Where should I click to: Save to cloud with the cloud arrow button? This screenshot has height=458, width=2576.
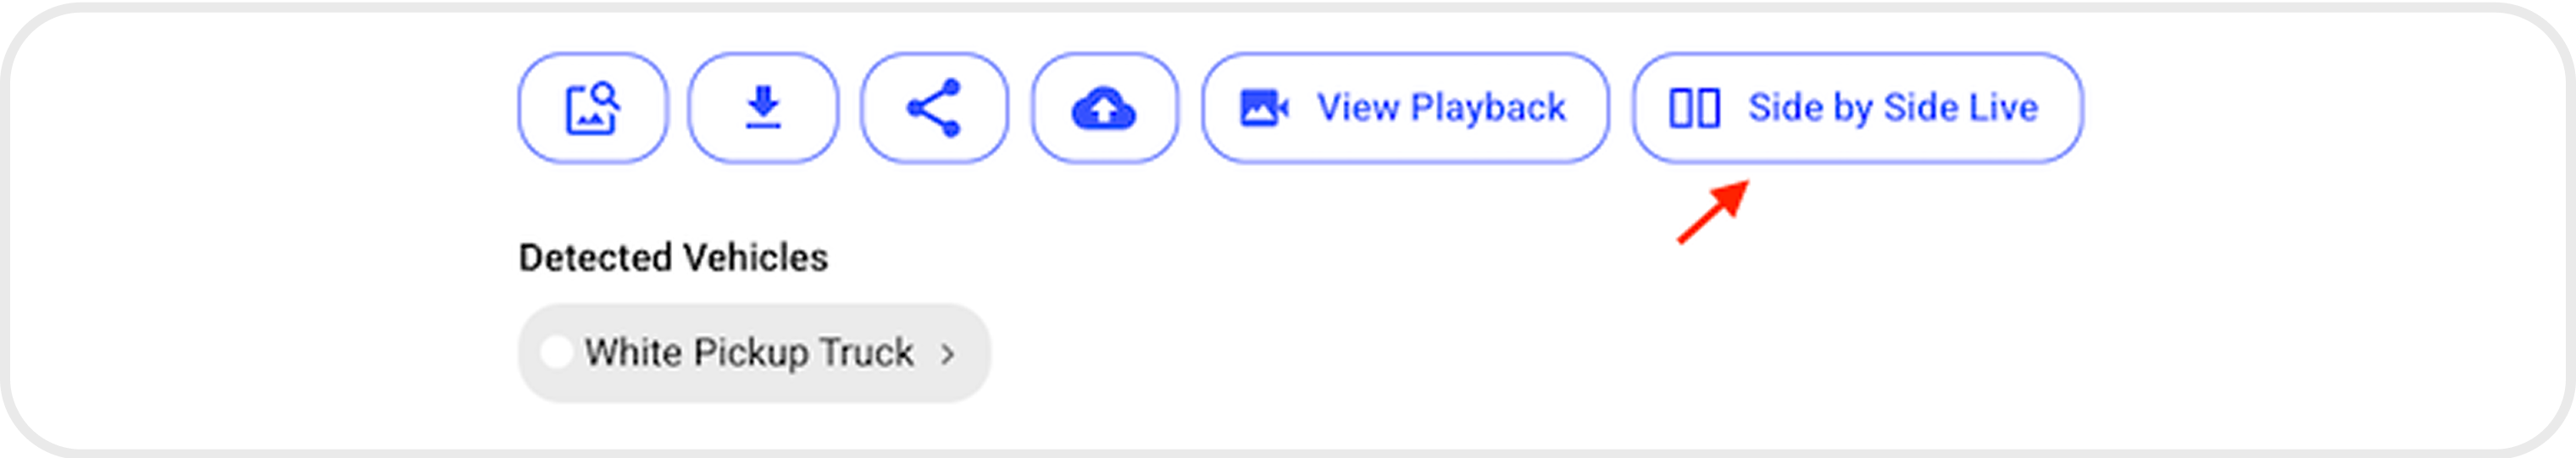pos(1104,108)
